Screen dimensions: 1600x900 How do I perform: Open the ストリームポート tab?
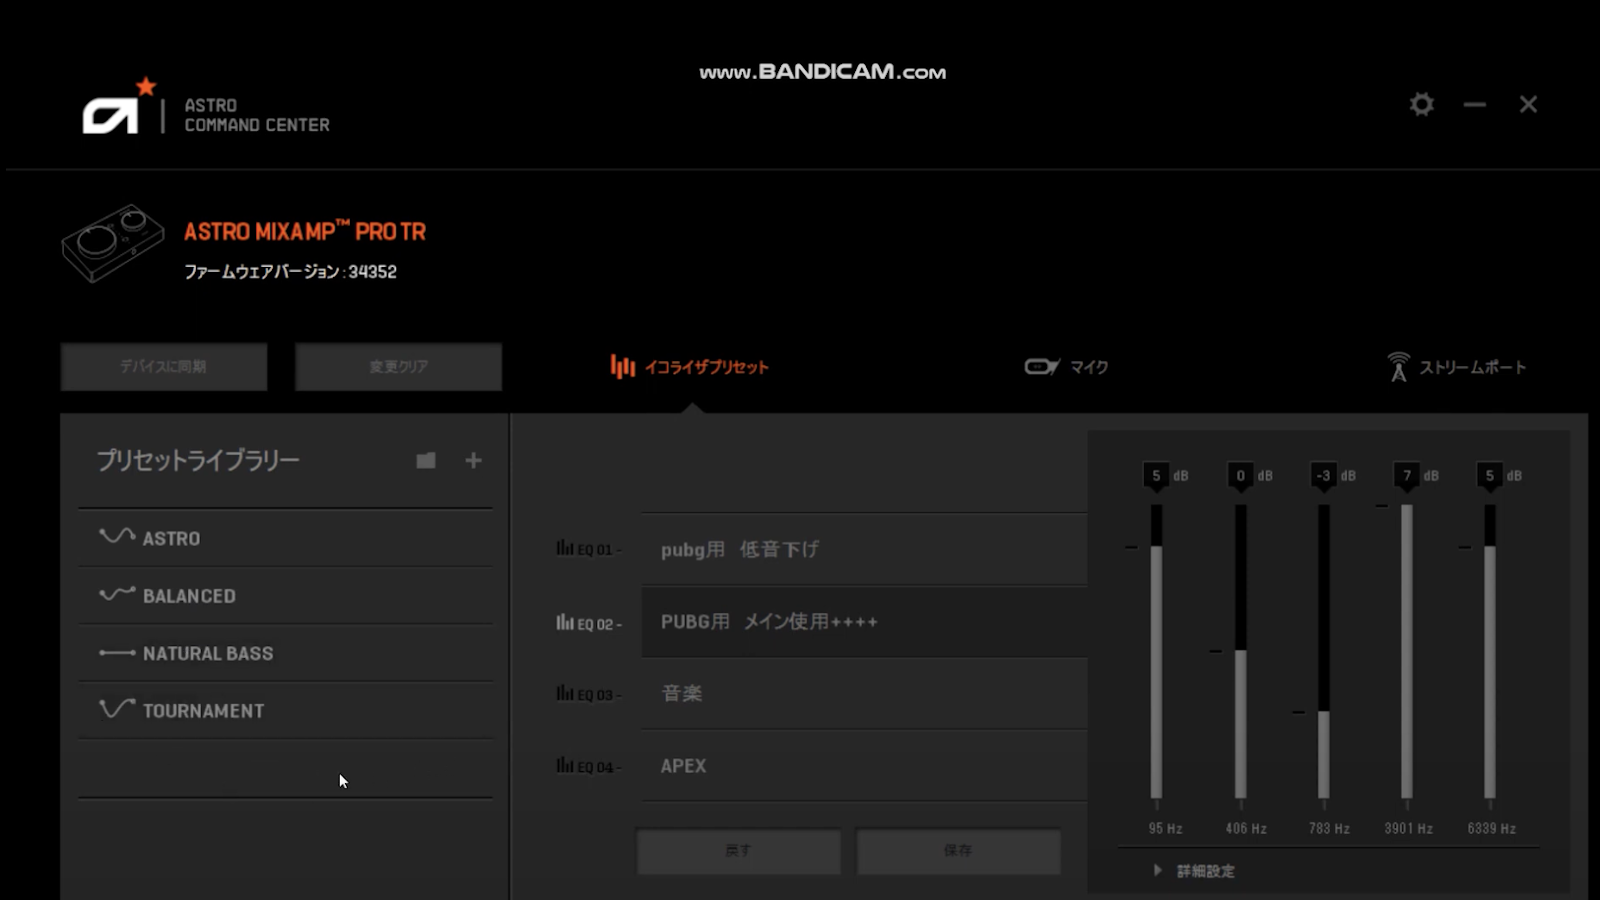click(x=1457, y=367)
